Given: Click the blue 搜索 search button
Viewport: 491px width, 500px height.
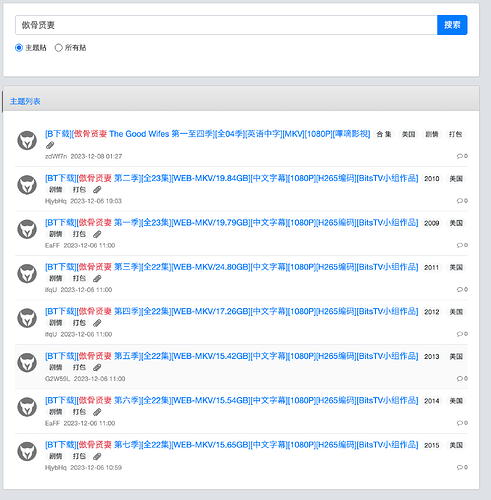Looking at the screenshot, I should (x=452, y=25).
